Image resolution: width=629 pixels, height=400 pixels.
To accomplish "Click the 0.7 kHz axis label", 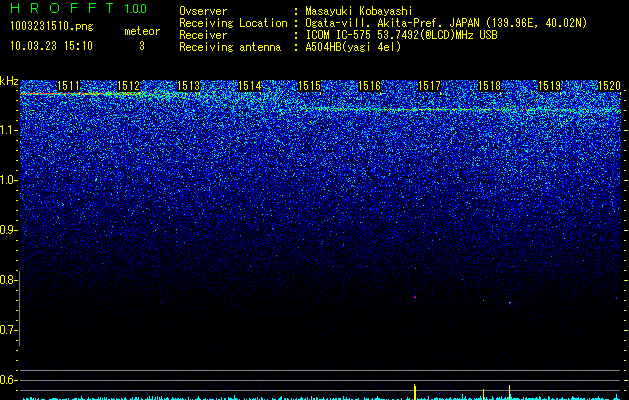I will [9, 330].
